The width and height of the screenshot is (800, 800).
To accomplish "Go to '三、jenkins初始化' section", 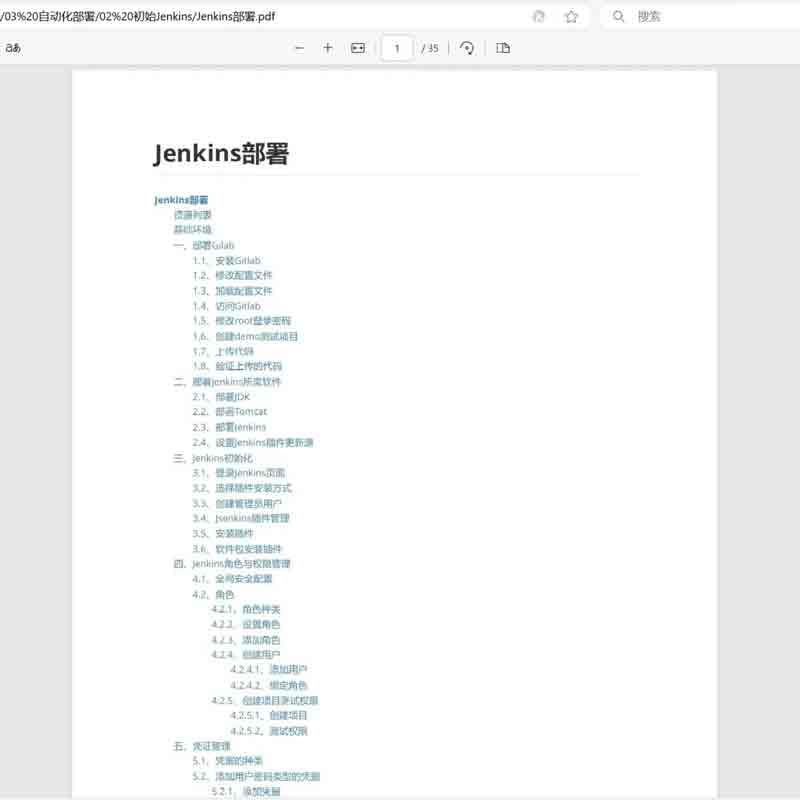I will pyautogui.click(x=213, y=458).
